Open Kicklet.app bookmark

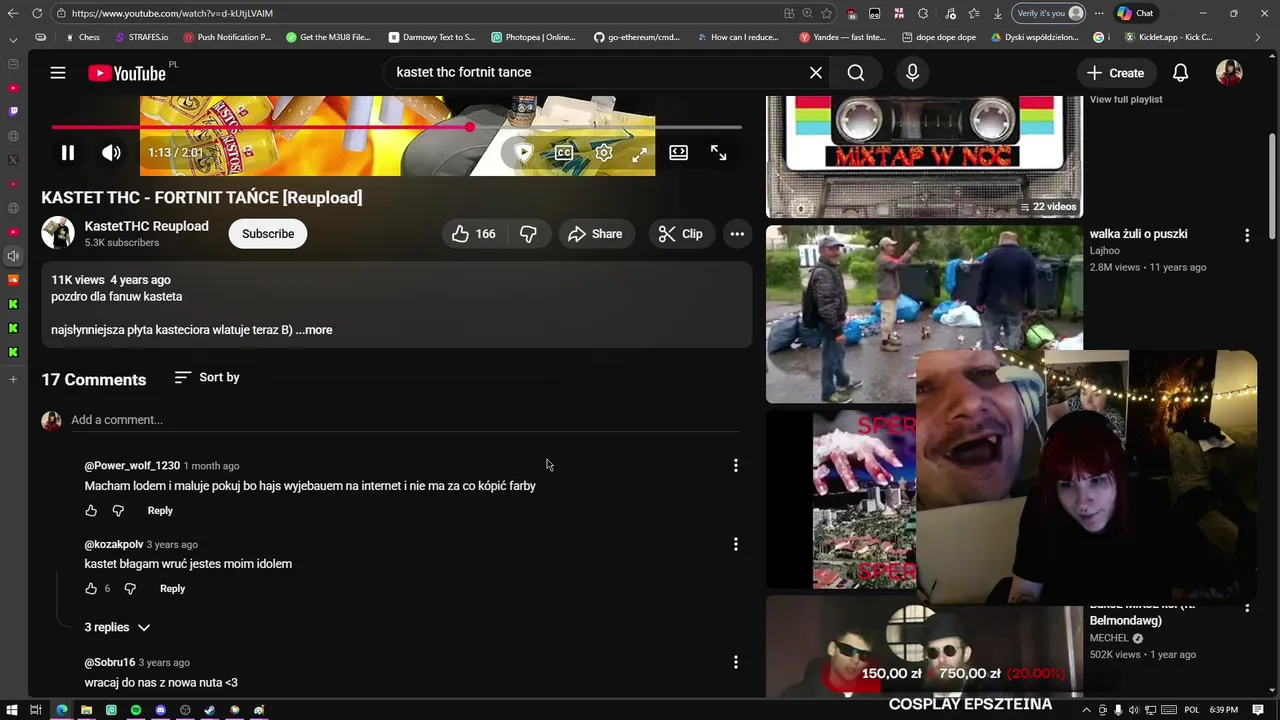(1168, 37)
